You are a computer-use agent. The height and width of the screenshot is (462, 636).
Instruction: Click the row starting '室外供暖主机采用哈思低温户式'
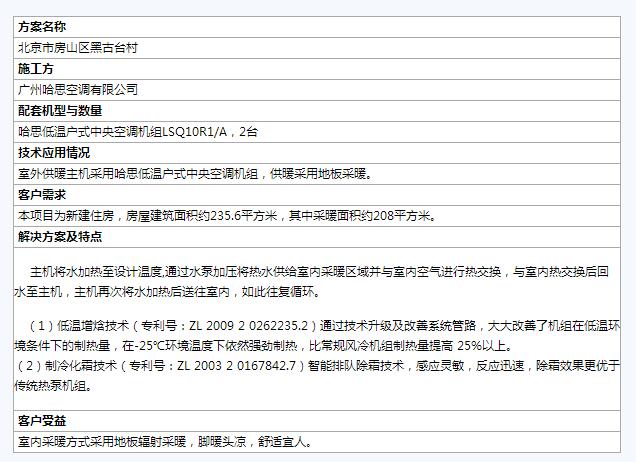point(317,174)
